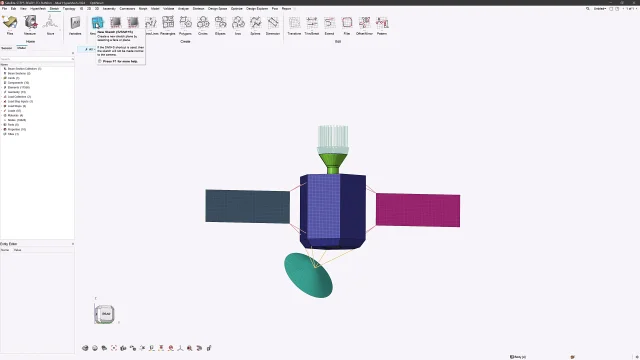The width and height of the screenshot is (640, 360).
Task: Select Beam Section Collectors in the browser
Action: [24, 69]
